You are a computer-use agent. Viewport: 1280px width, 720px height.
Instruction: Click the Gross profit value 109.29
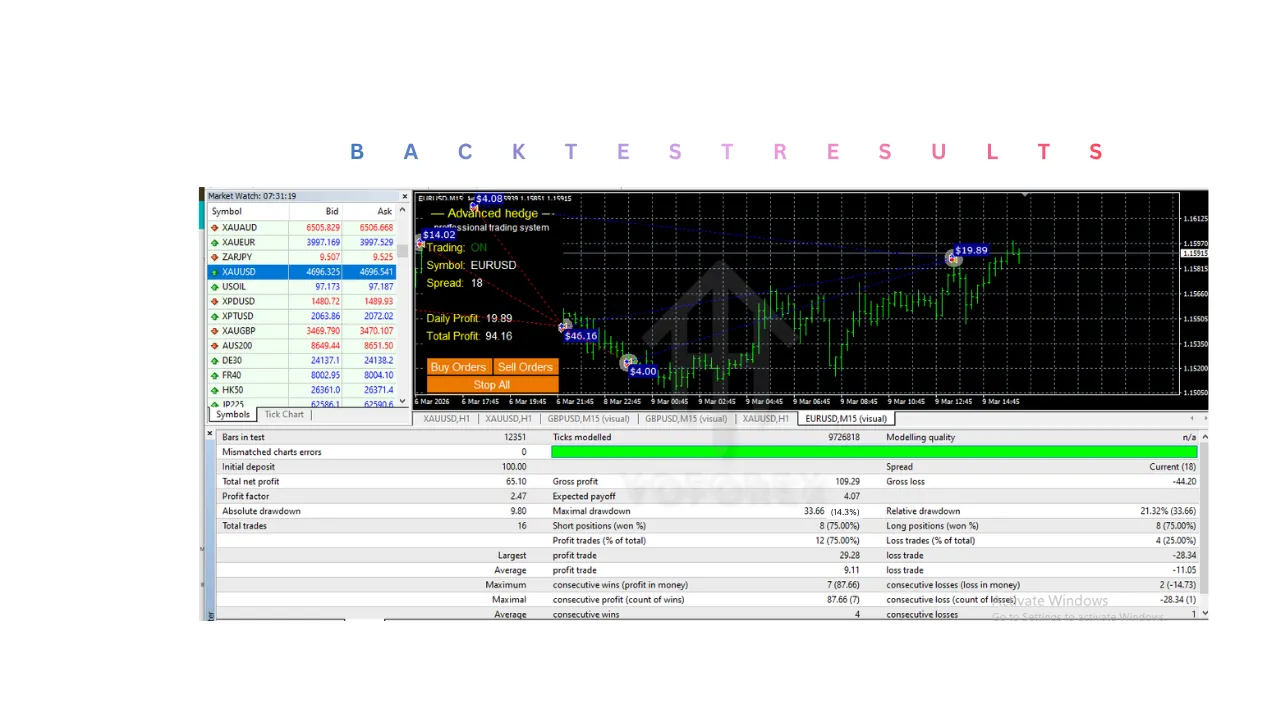tap(847, 482)
